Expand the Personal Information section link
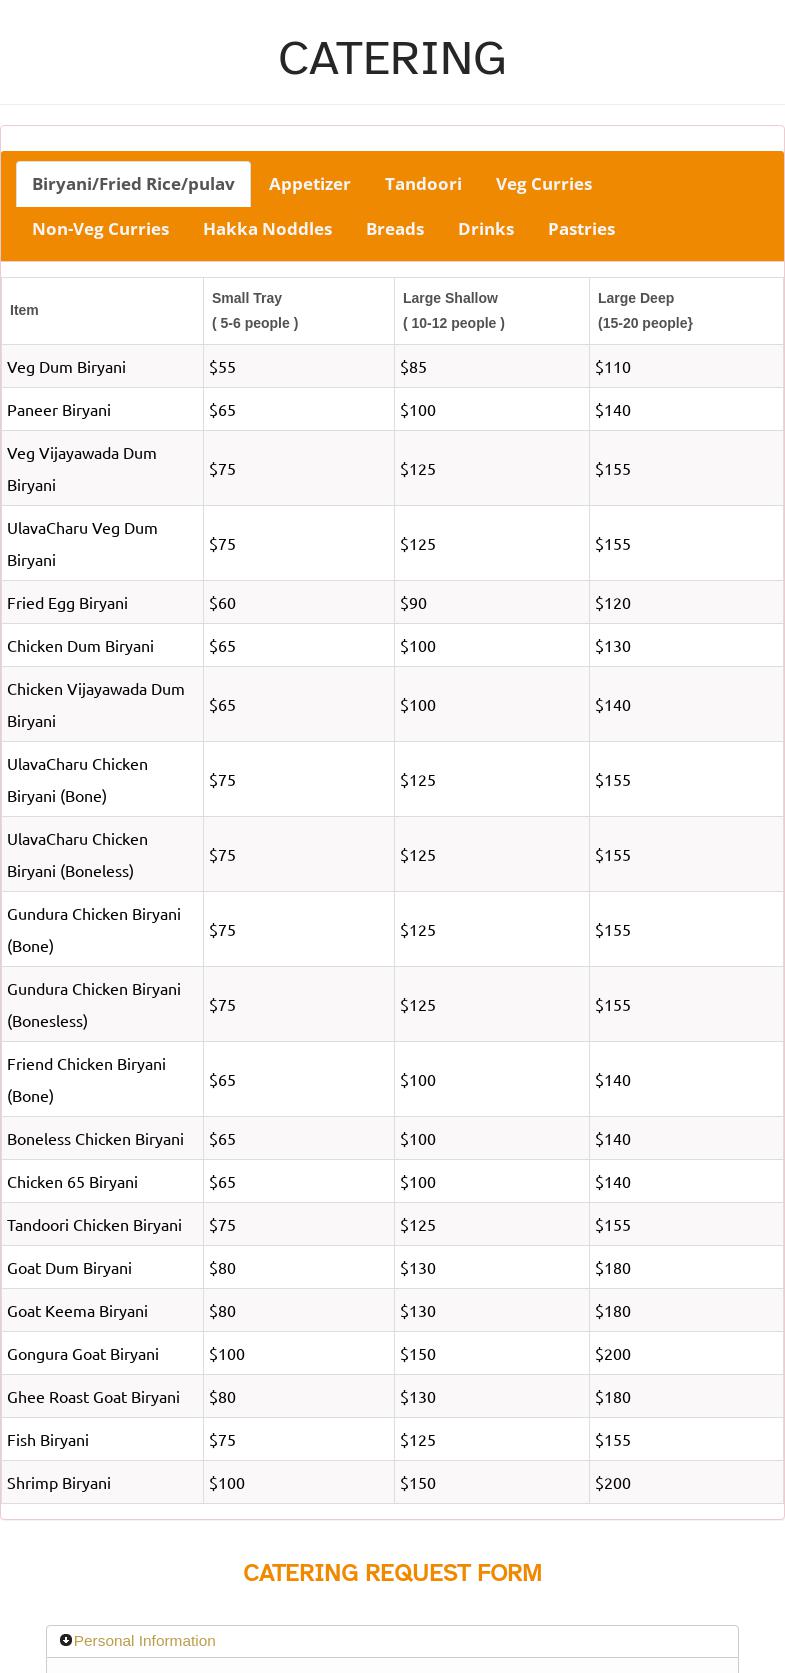 click(x=144, y=1641)
